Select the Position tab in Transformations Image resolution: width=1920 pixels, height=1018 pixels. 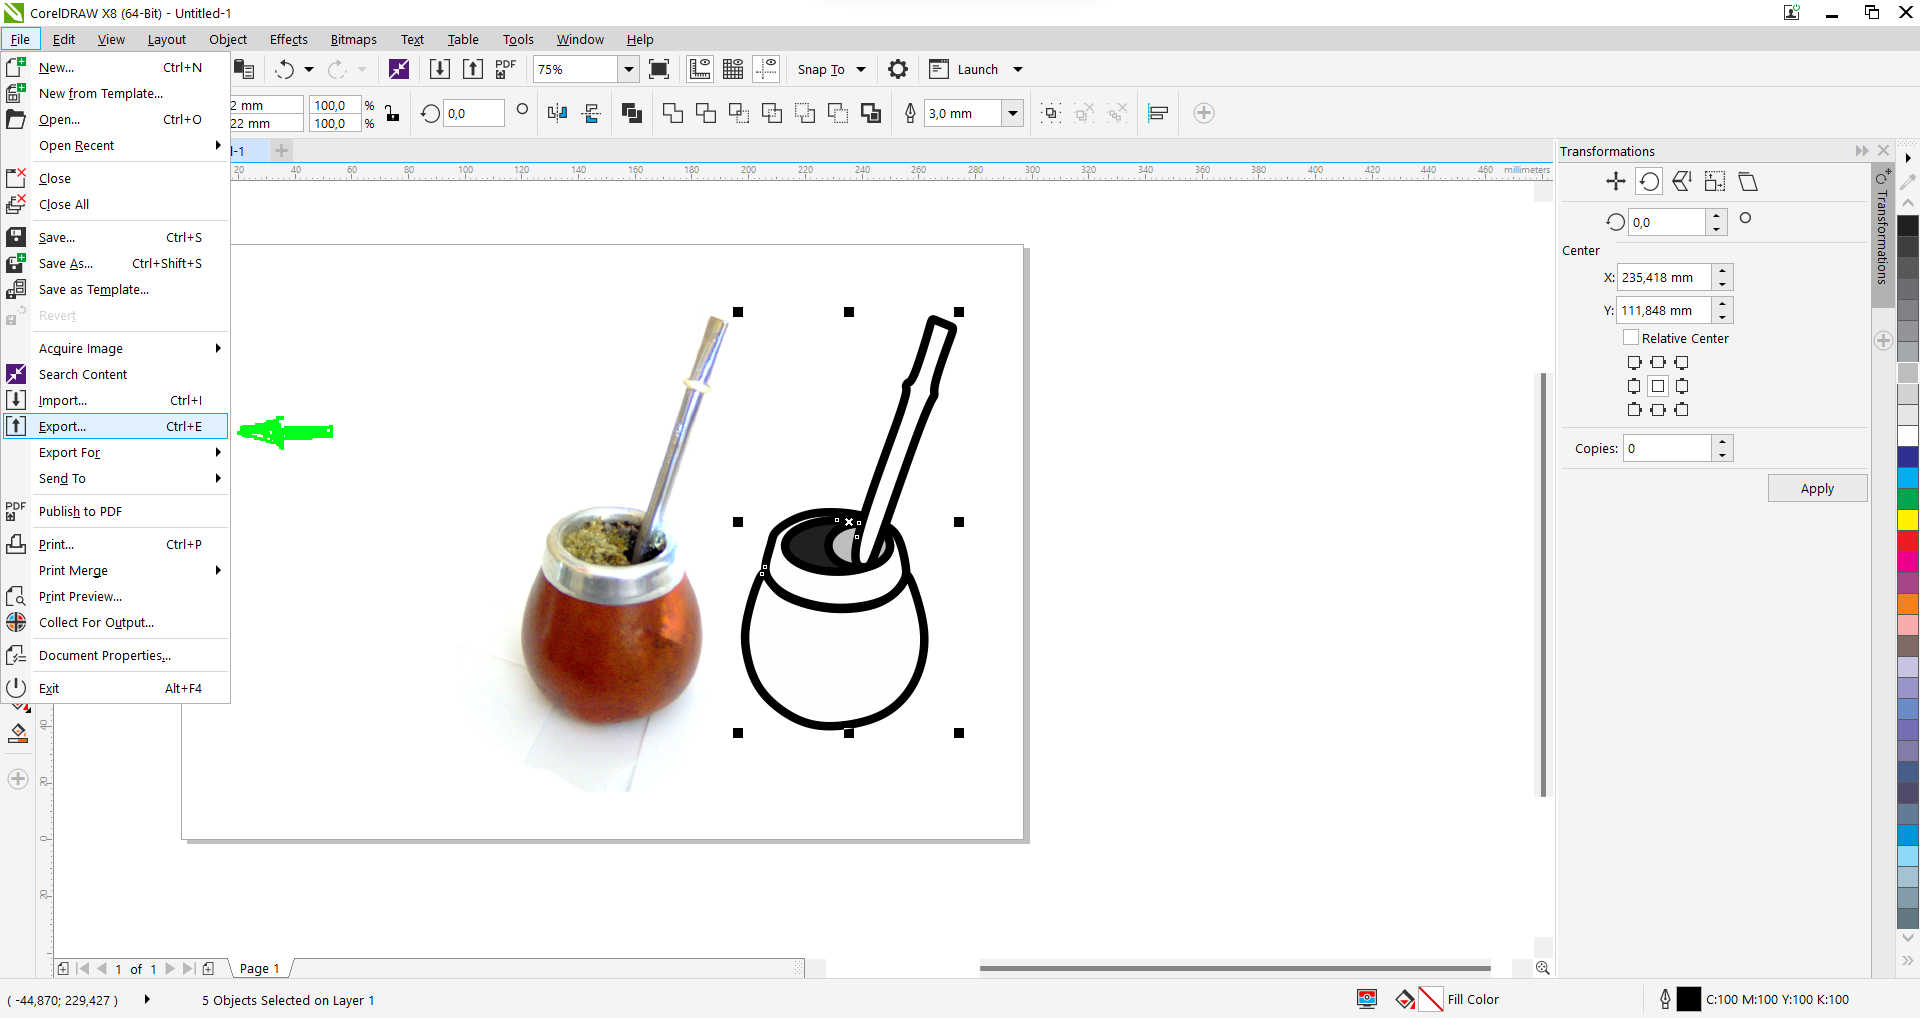[1616, 181]
